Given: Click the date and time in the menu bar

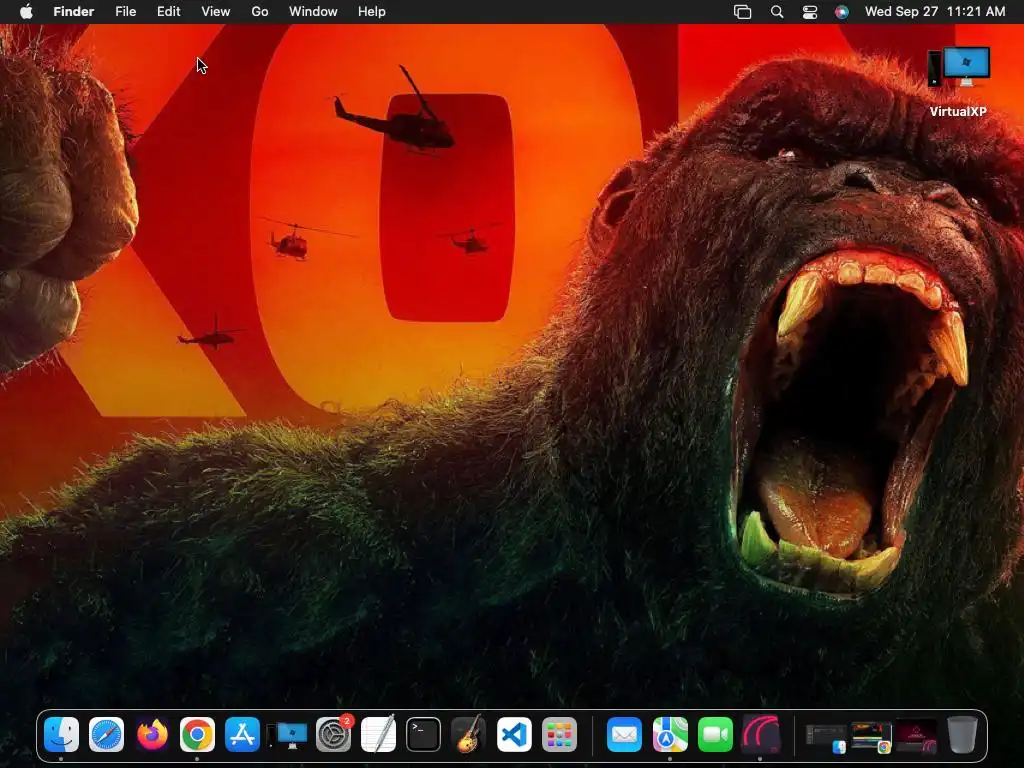Looking at the screenshot, I should pos(935,12).
